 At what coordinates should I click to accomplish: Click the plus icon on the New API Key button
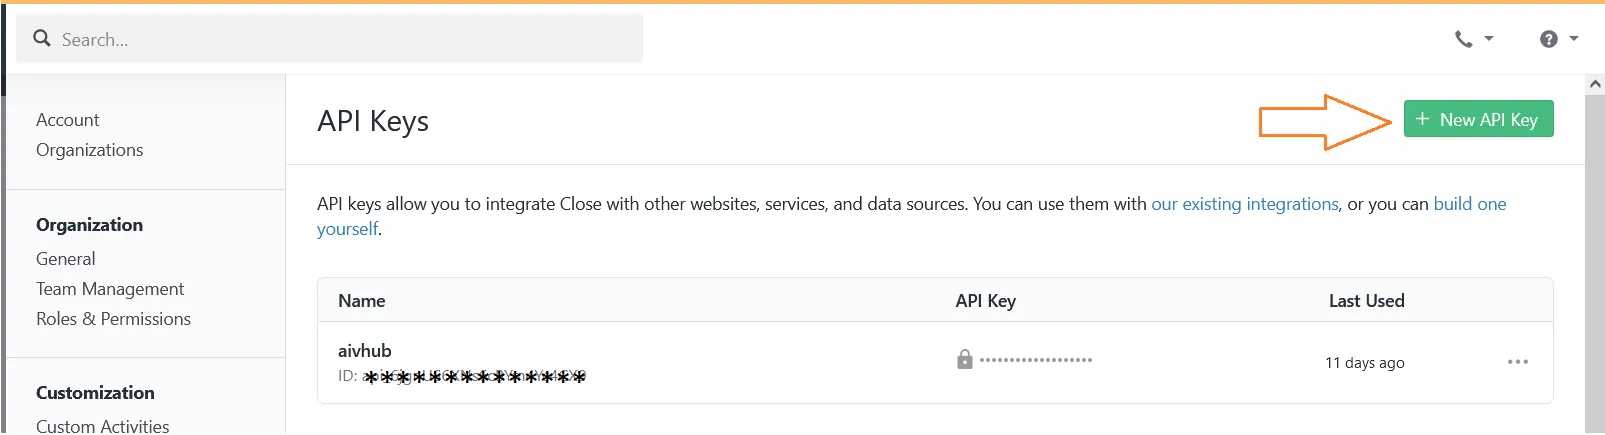click(1422, 119)
